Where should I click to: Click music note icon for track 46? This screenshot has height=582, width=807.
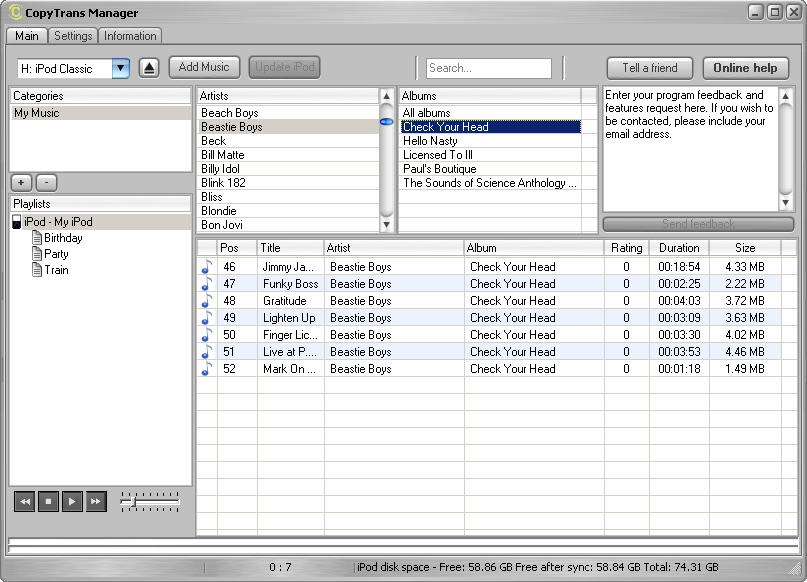click(207, 267)
